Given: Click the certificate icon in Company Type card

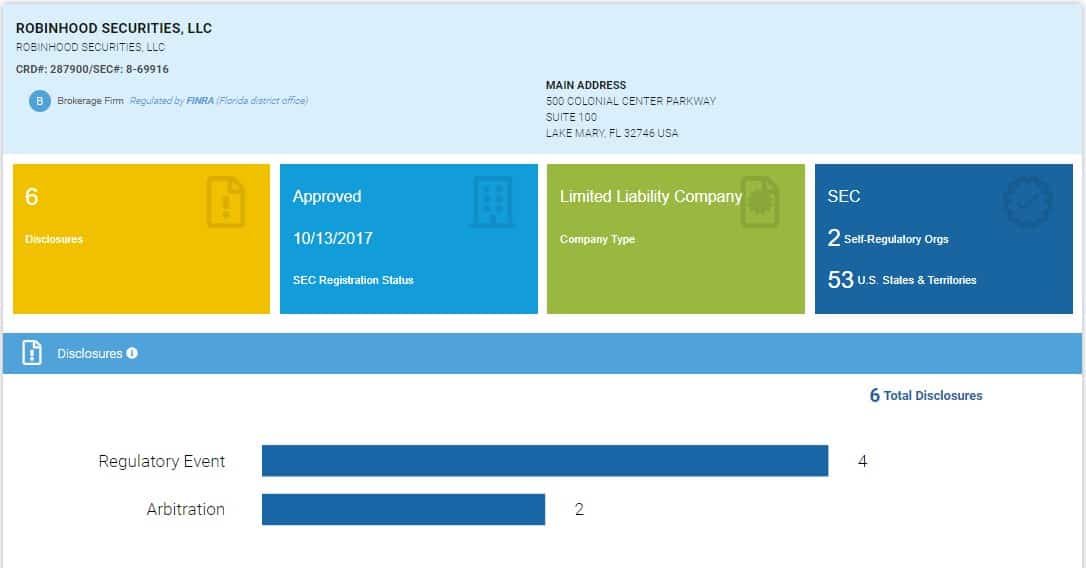Looking at the screenshot, I should 760,202.
